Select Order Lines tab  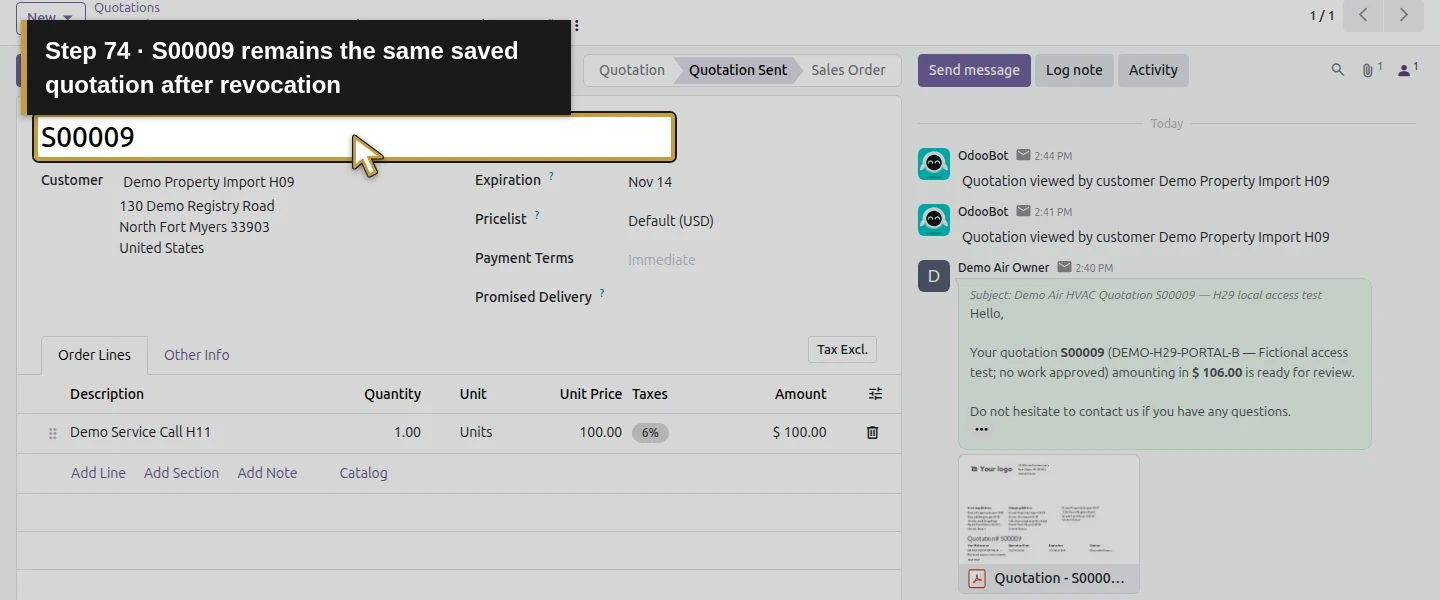point(94,355)
